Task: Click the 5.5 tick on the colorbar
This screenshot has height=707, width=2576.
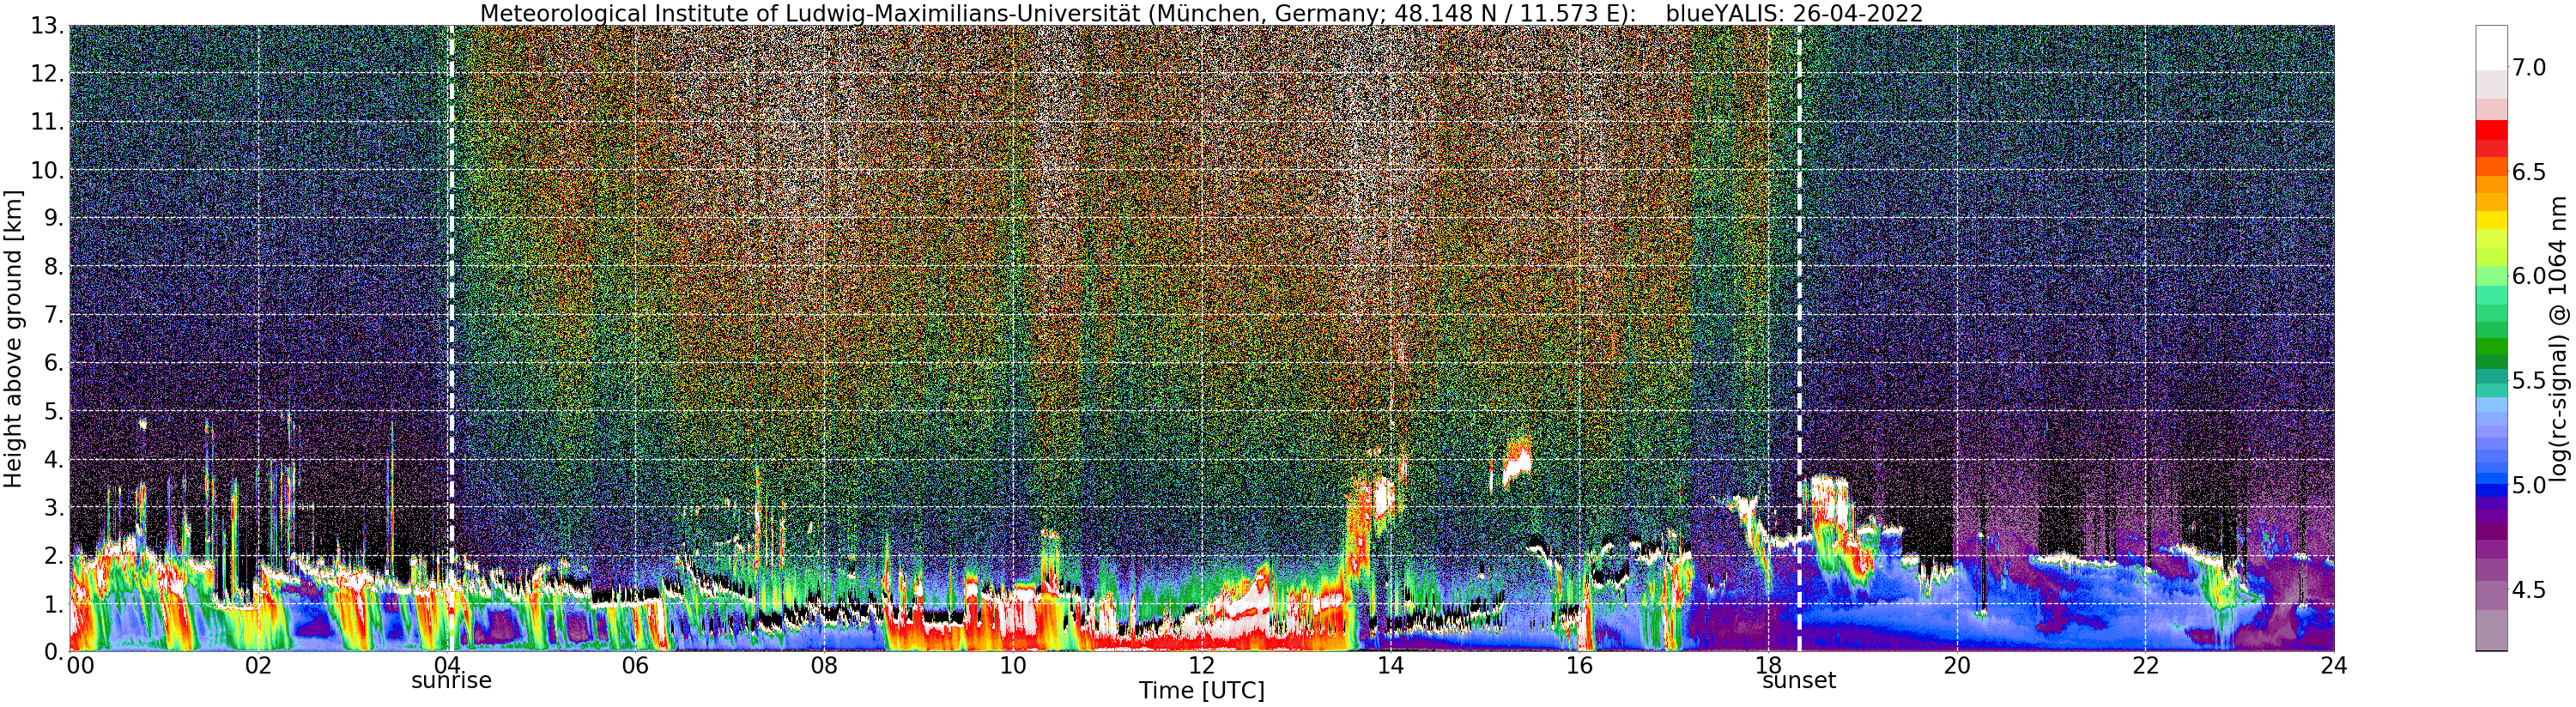Action: 2529,380
